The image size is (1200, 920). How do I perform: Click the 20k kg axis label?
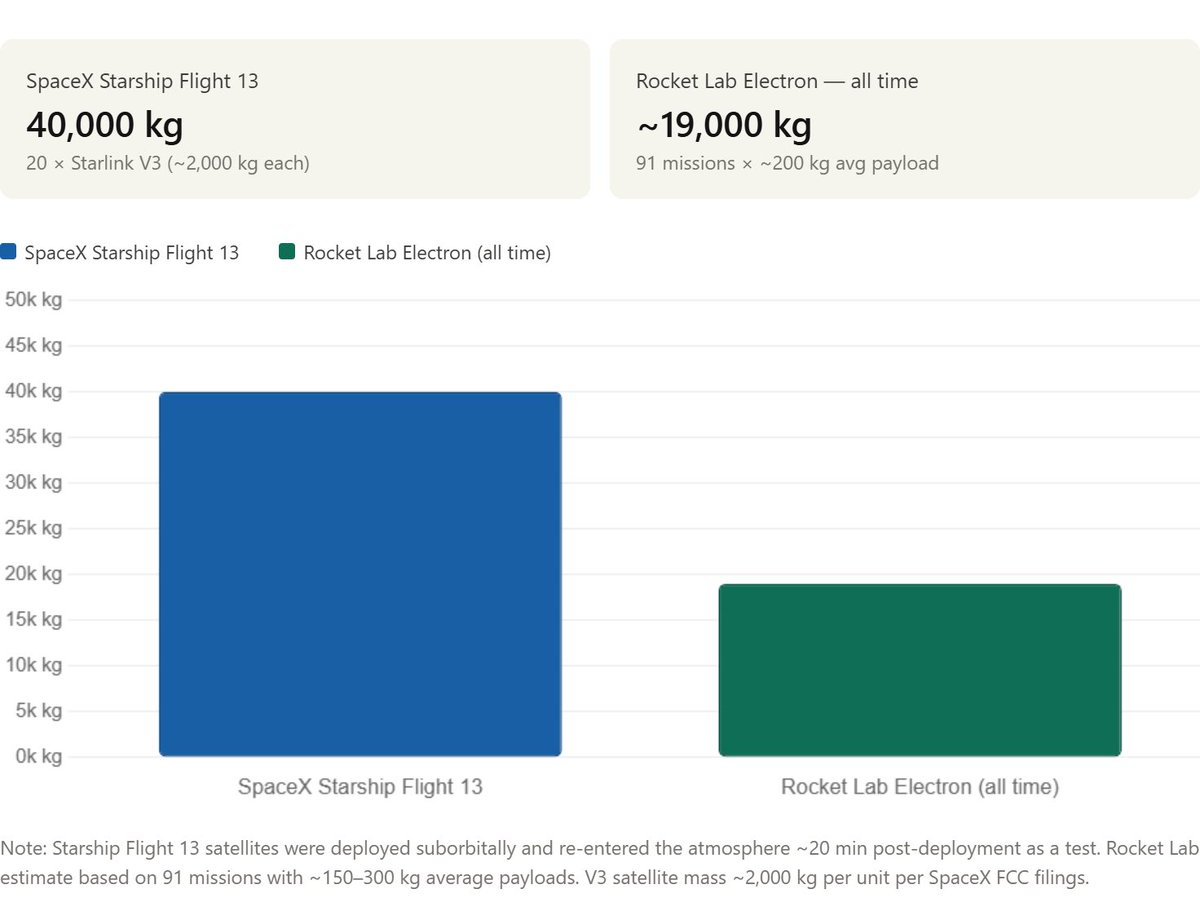[32, 574]
